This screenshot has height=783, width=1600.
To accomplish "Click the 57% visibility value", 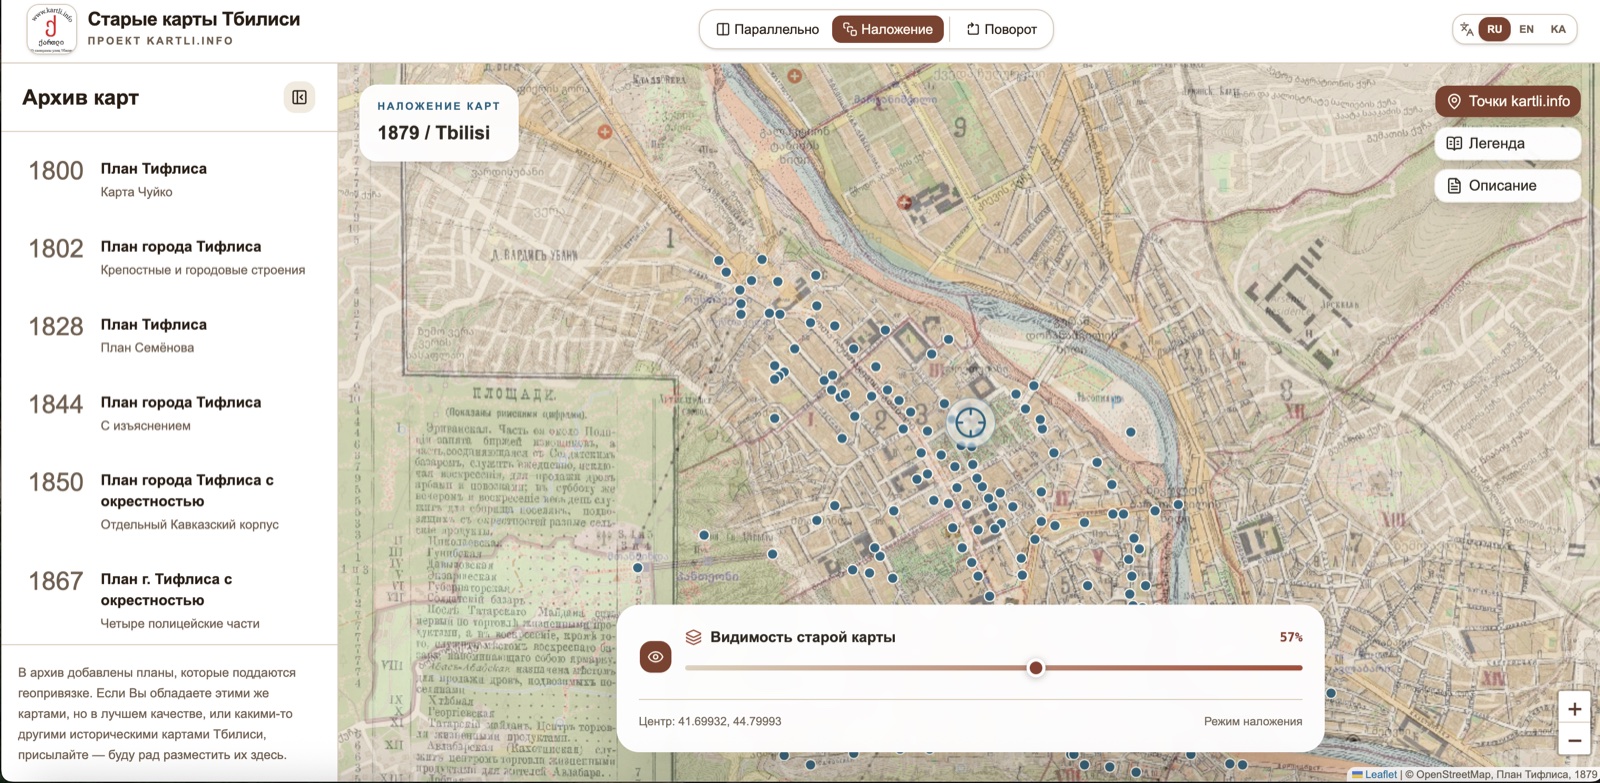I will click(x=1291, y=637).
